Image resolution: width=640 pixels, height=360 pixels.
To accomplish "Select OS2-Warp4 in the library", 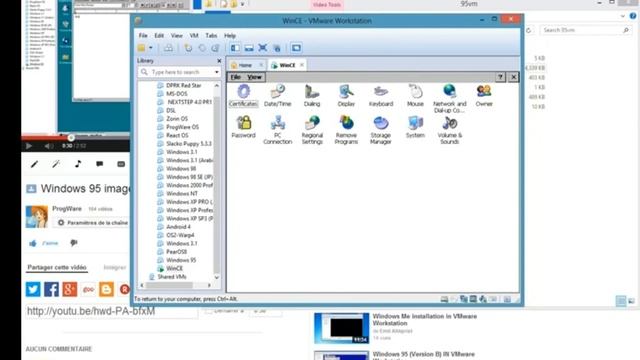I will click(x=180, y=235).
